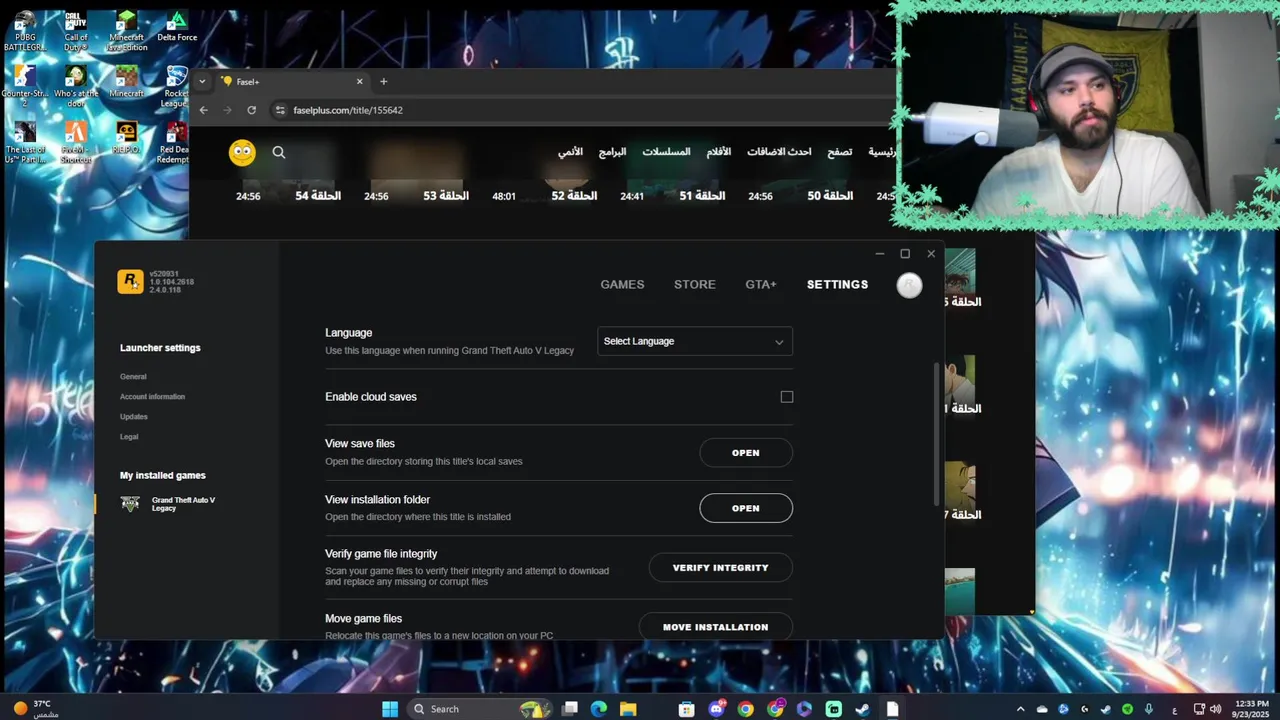This screenshot has height=720, width=1280.
Task: Open episode الحلقة 53 on Fasel
Action: [x=446, y=196]
